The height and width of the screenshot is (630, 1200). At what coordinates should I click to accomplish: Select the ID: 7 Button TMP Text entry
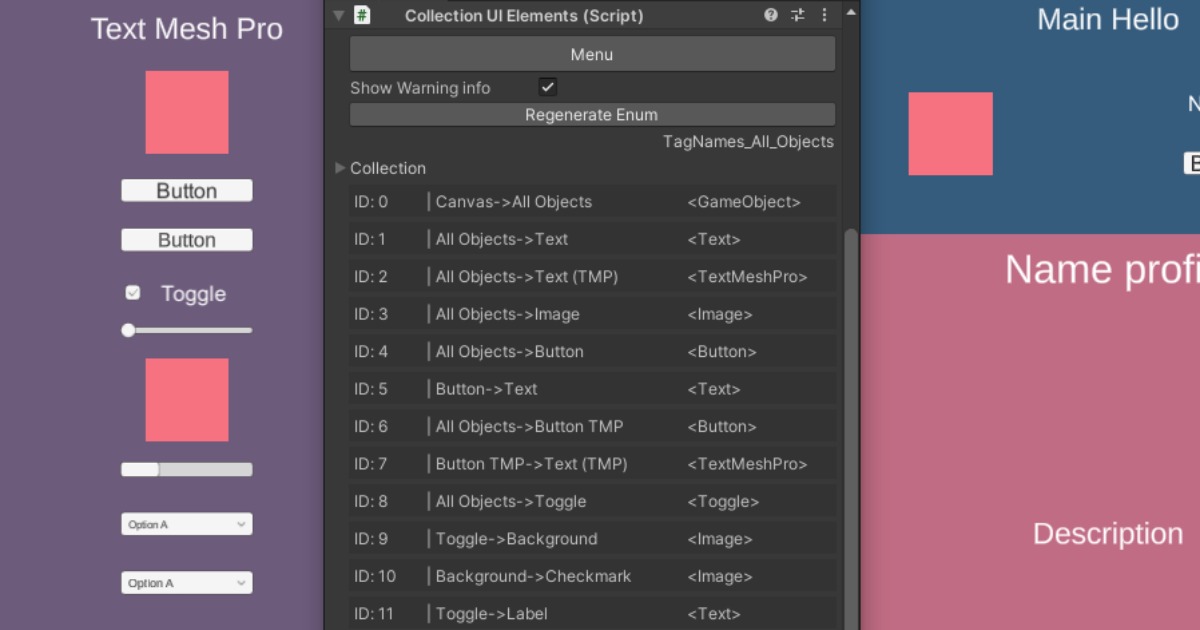(592, 463)
